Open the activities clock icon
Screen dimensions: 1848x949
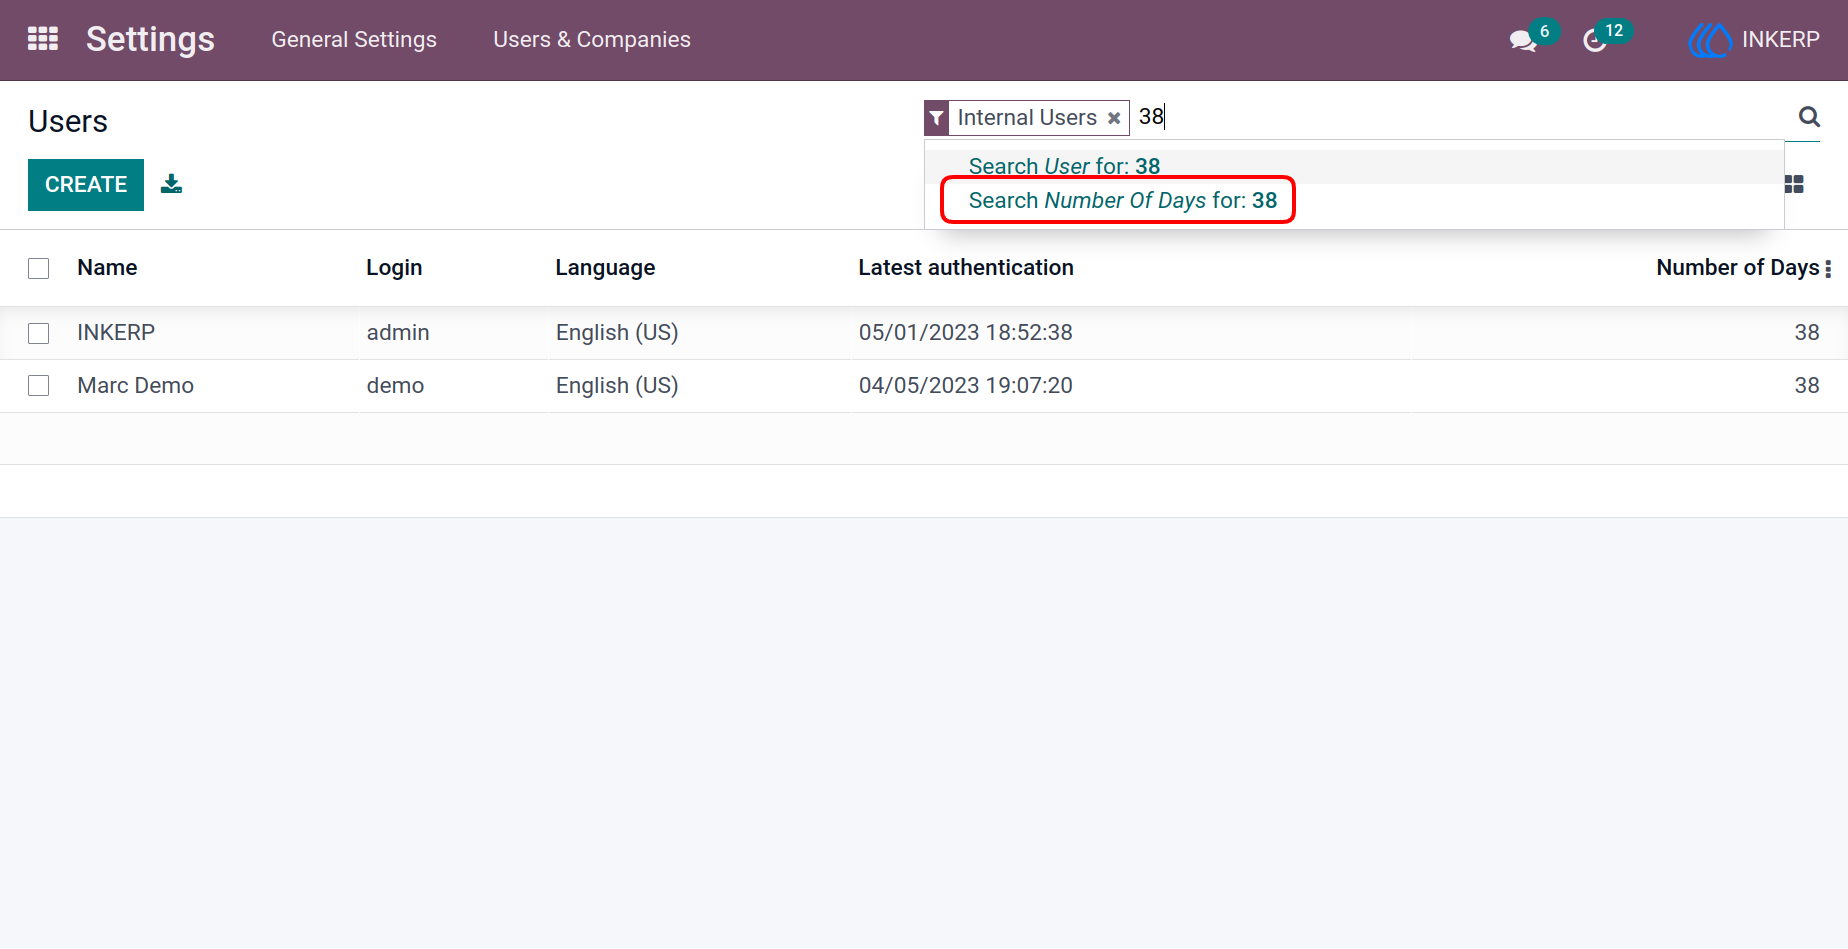(x=1595, y=41)
